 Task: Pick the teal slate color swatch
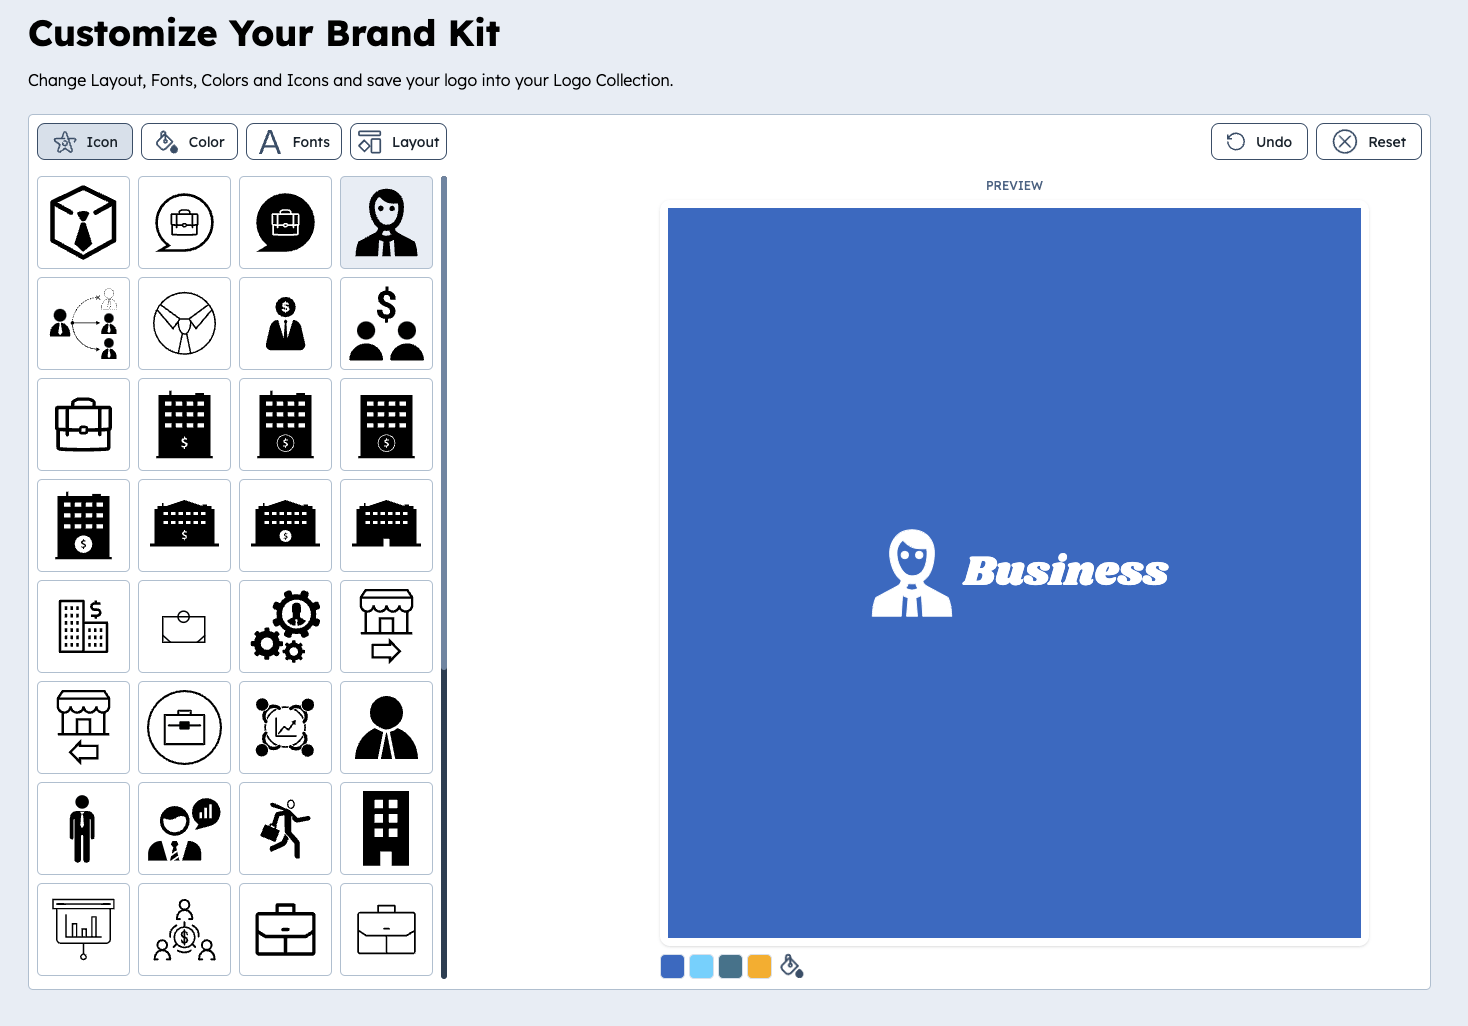point(731,967)
